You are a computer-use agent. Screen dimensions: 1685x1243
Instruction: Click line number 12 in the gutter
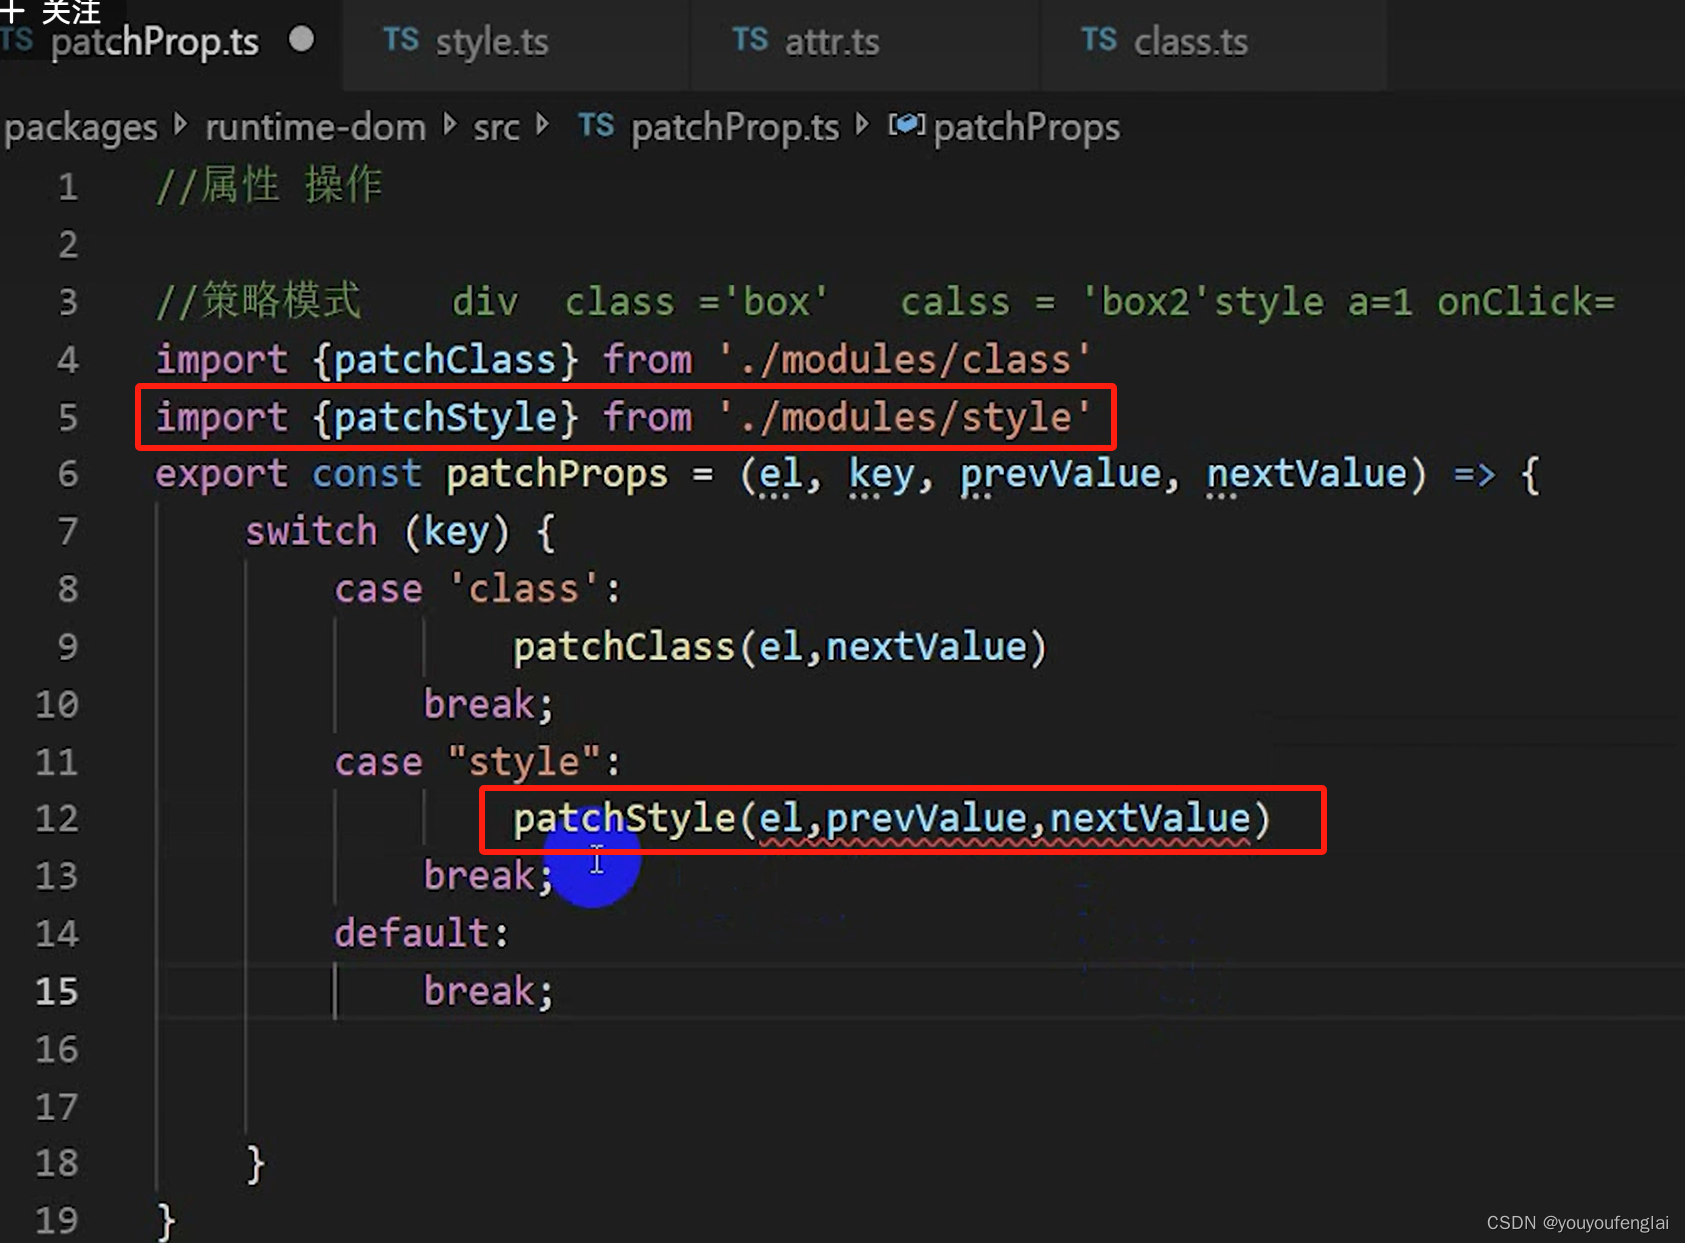pos(57,819)
